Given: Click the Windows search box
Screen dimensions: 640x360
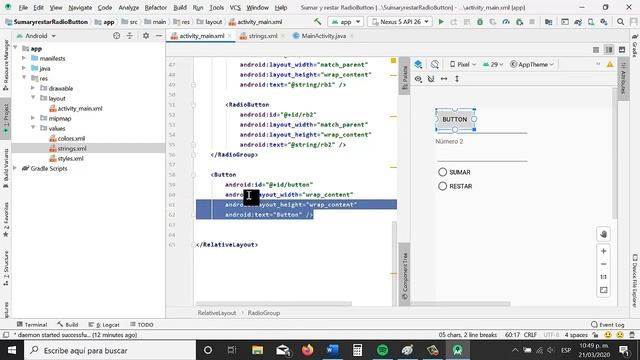Looking at the screenshot, I should click(x=110, y=350).
